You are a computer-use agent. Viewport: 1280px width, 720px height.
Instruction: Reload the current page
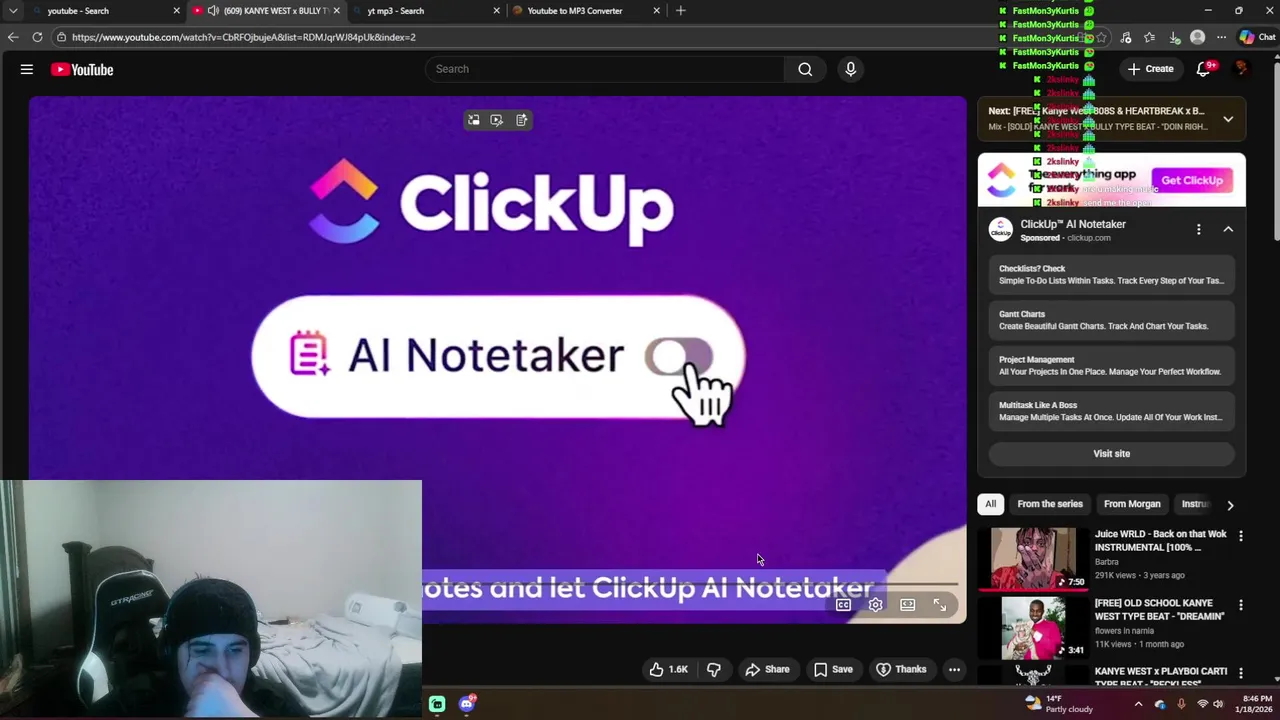[37, 37]
